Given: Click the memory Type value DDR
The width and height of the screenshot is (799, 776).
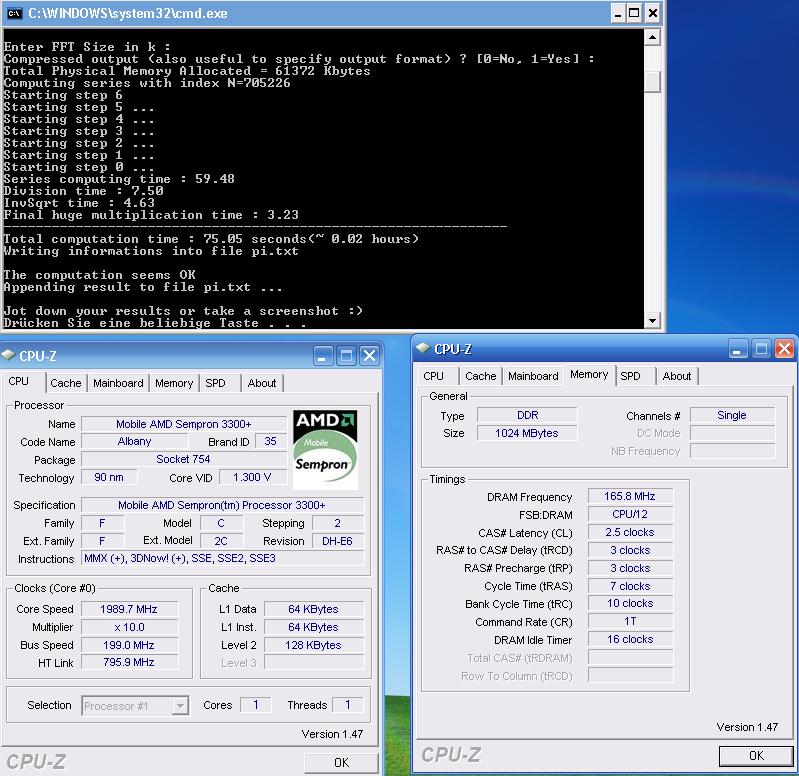Looking at the screenshot, I should coord(527,415).
